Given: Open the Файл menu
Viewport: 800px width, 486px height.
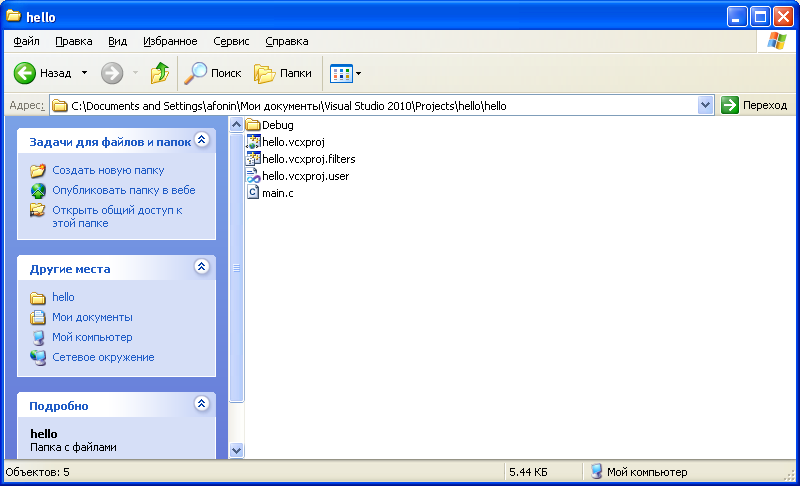Looking at the screenshot, I should pos(26,41).
